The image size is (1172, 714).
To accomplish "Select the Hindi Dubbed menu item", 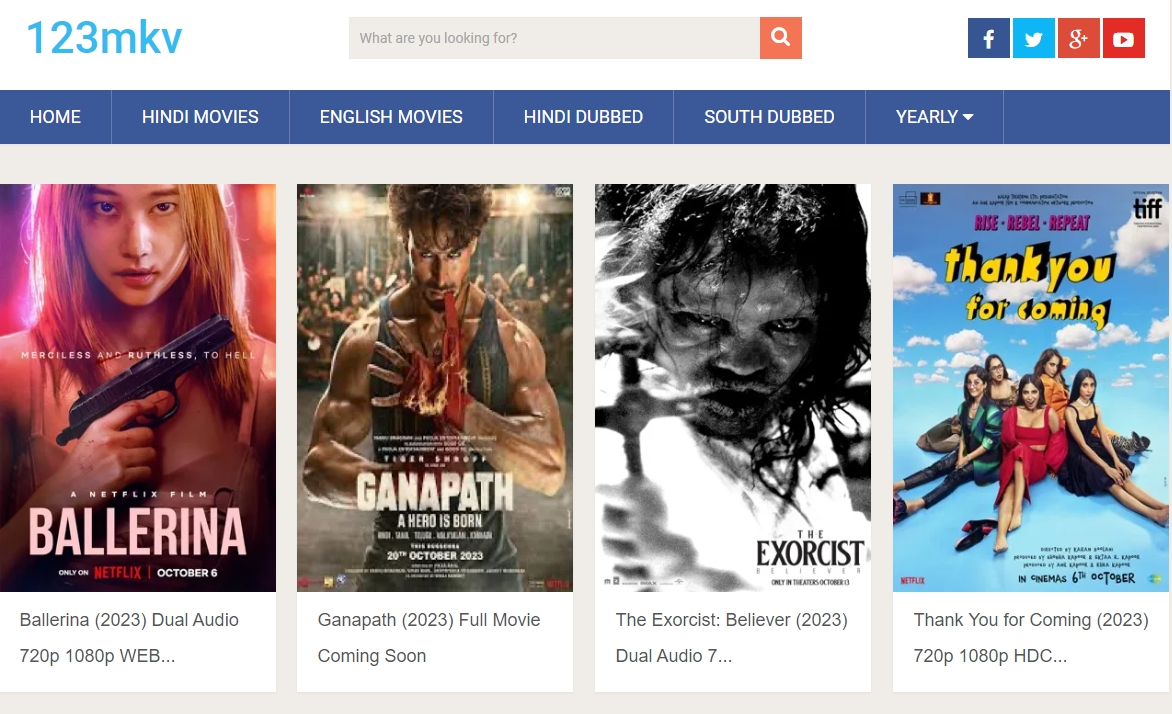I will click(583, 117).
